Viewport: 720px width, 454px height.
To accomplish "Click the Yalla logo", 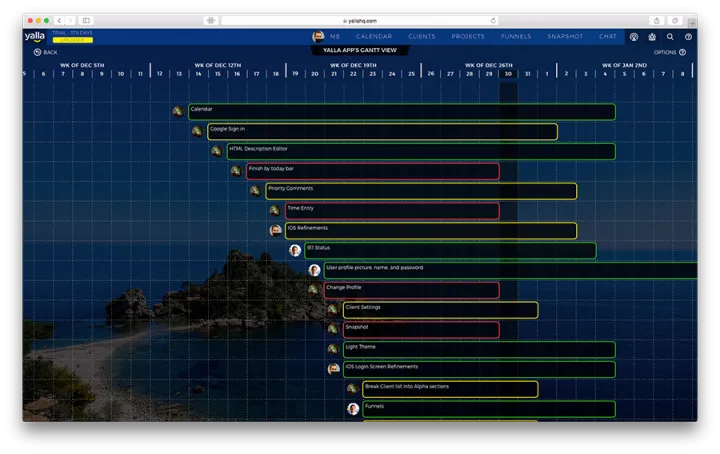I will [x=35, y=36].
